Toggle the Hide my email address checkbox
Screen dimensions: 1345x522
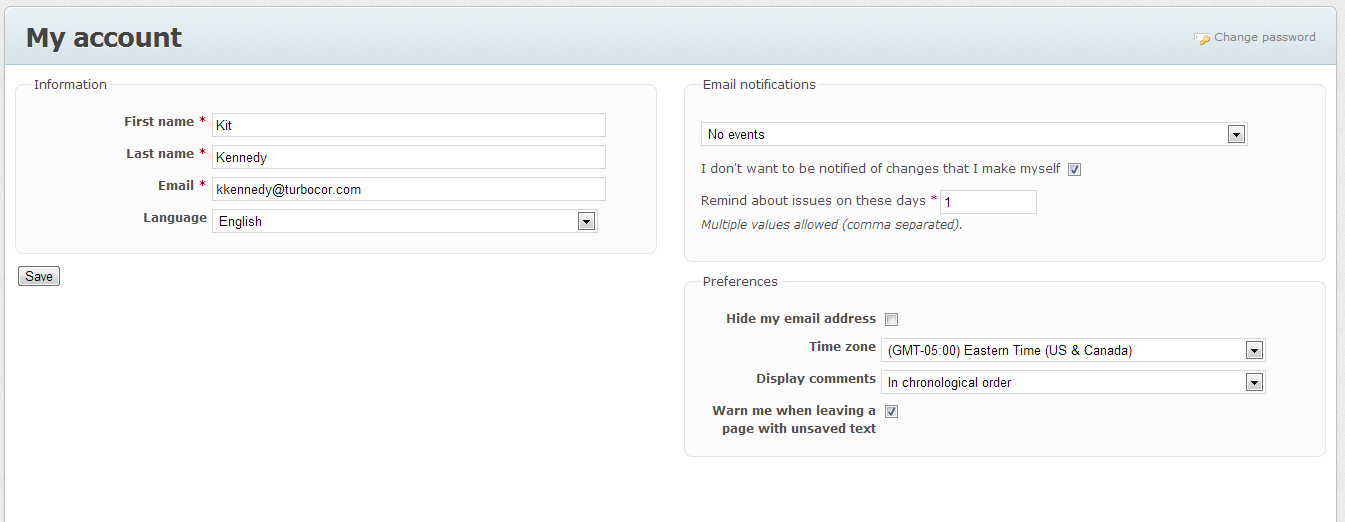pyautogui.click(x=891, y=319)
